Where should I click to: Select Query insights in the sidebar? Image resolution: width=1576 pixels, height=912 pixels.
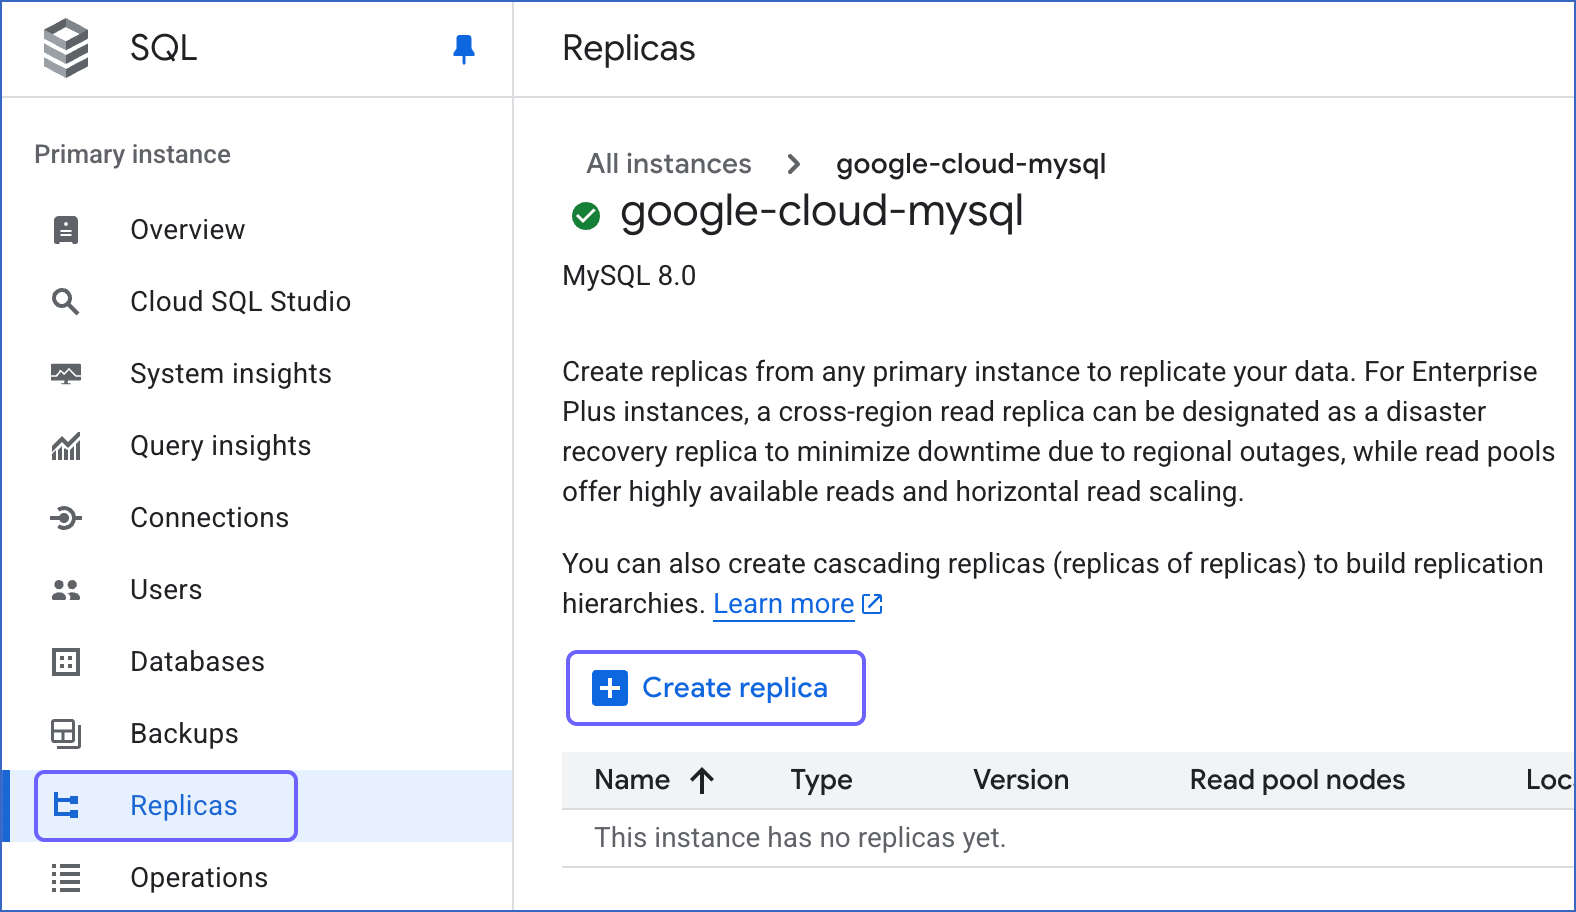(x=258, y=446)
